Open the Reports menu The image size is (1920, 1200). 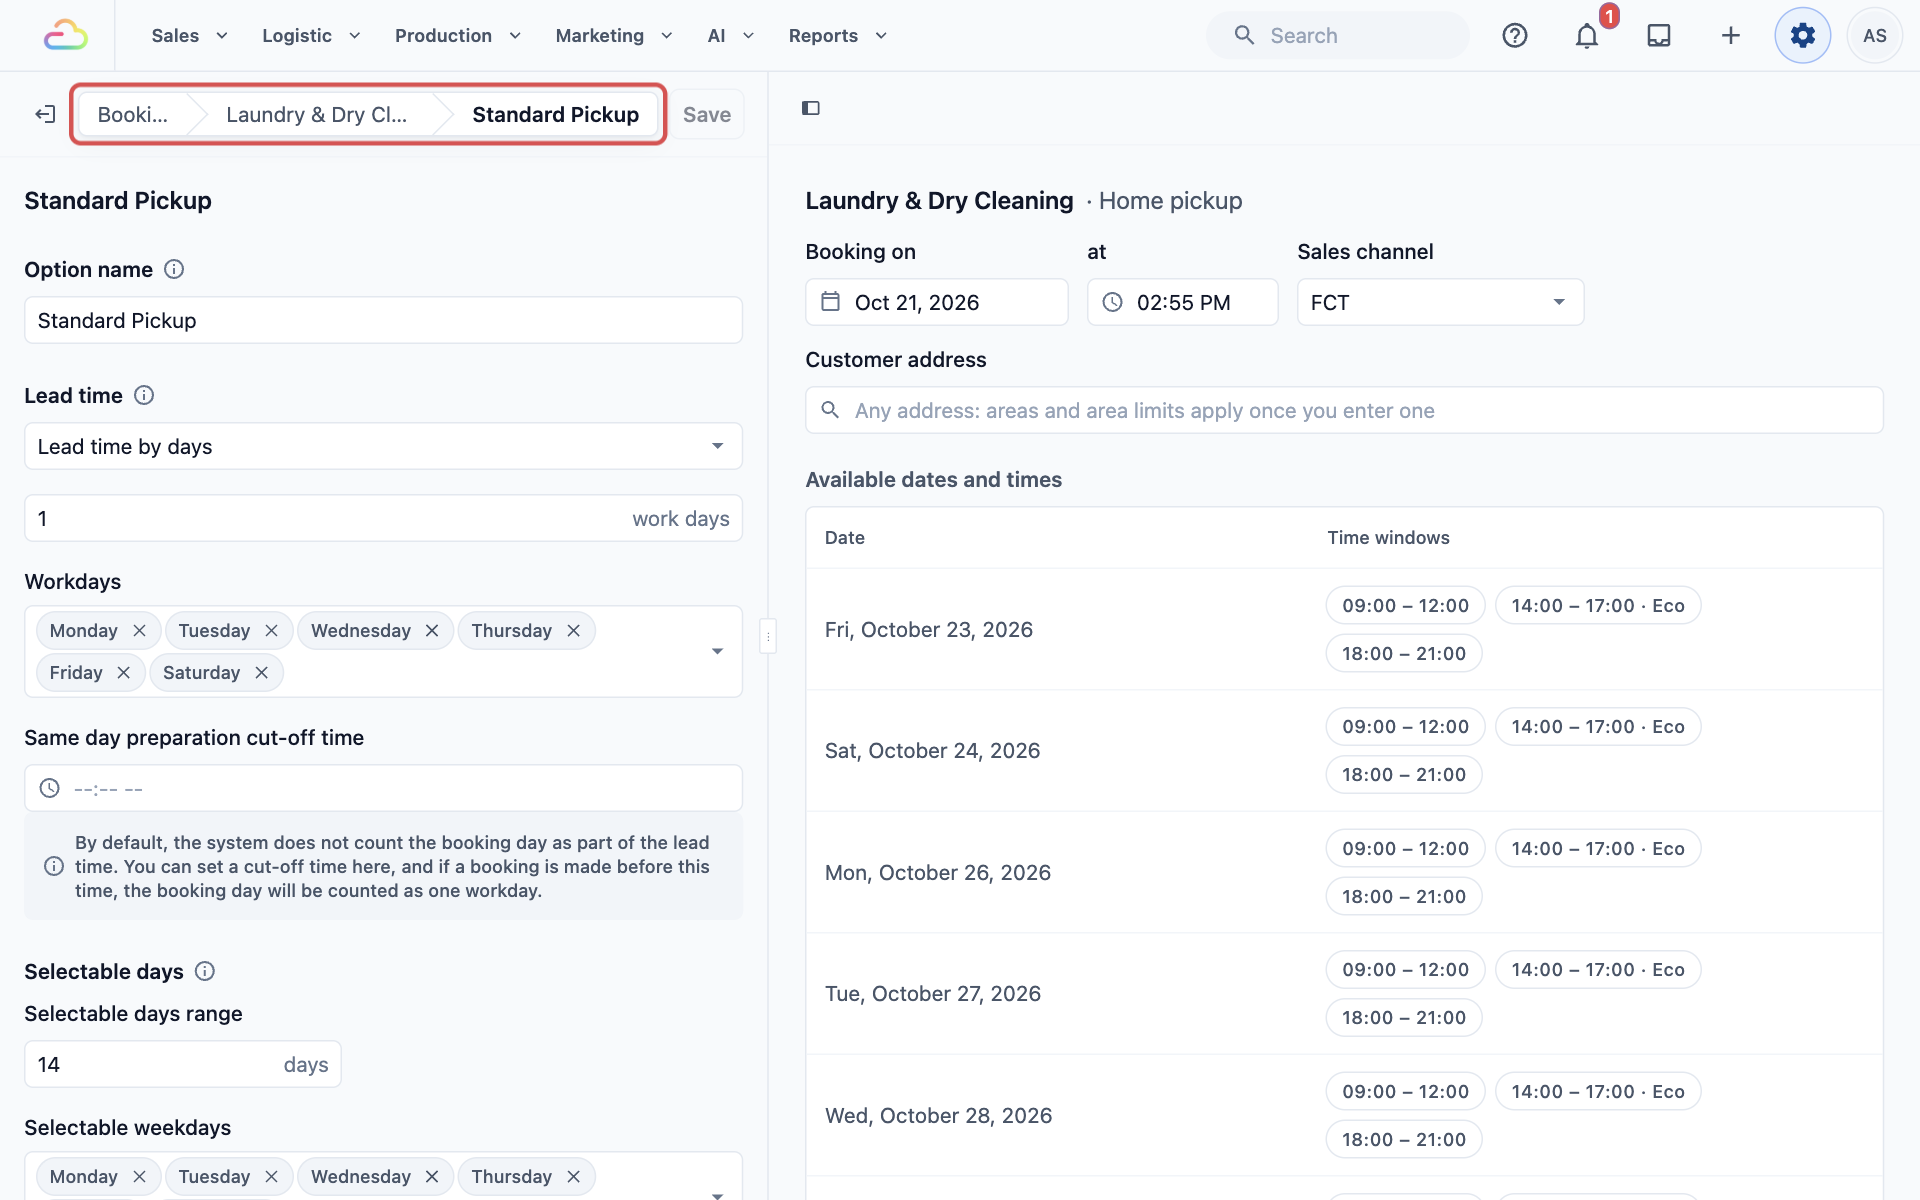coord(838,35)
